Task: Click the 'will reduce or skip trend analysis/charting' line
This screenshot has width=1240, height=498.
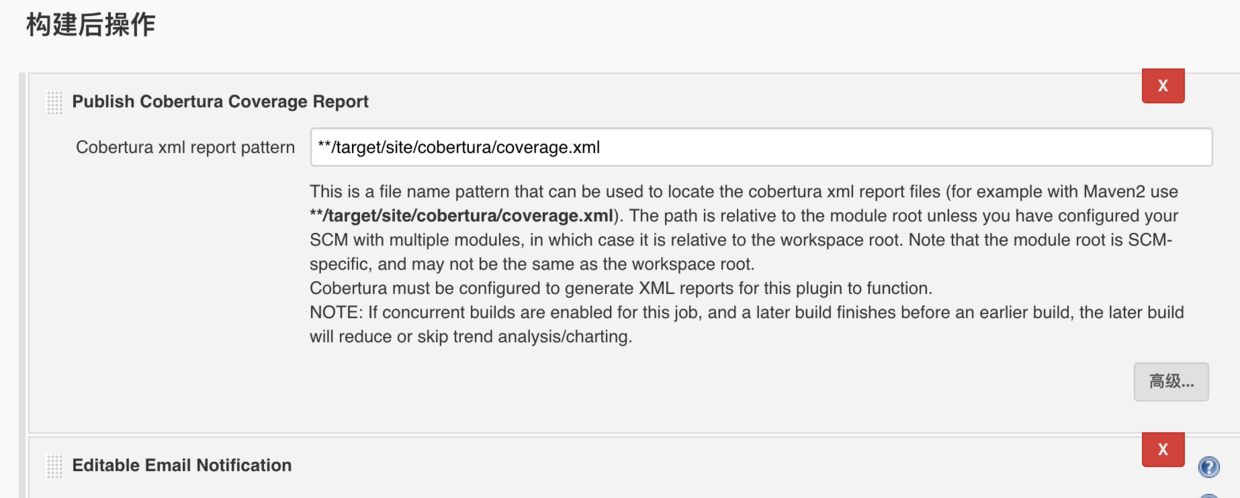Action: coord(470,337)
